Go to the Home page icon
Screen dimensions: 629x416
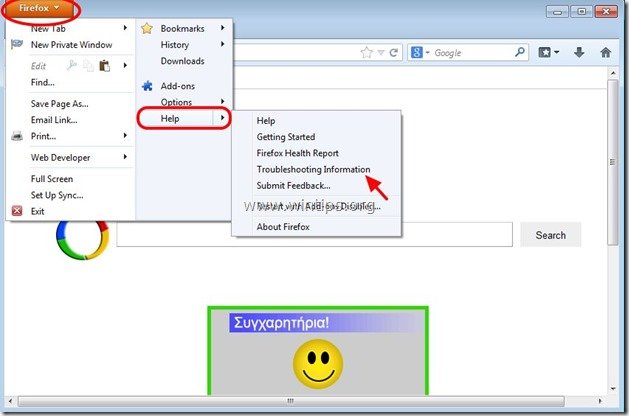click(606, 52)
